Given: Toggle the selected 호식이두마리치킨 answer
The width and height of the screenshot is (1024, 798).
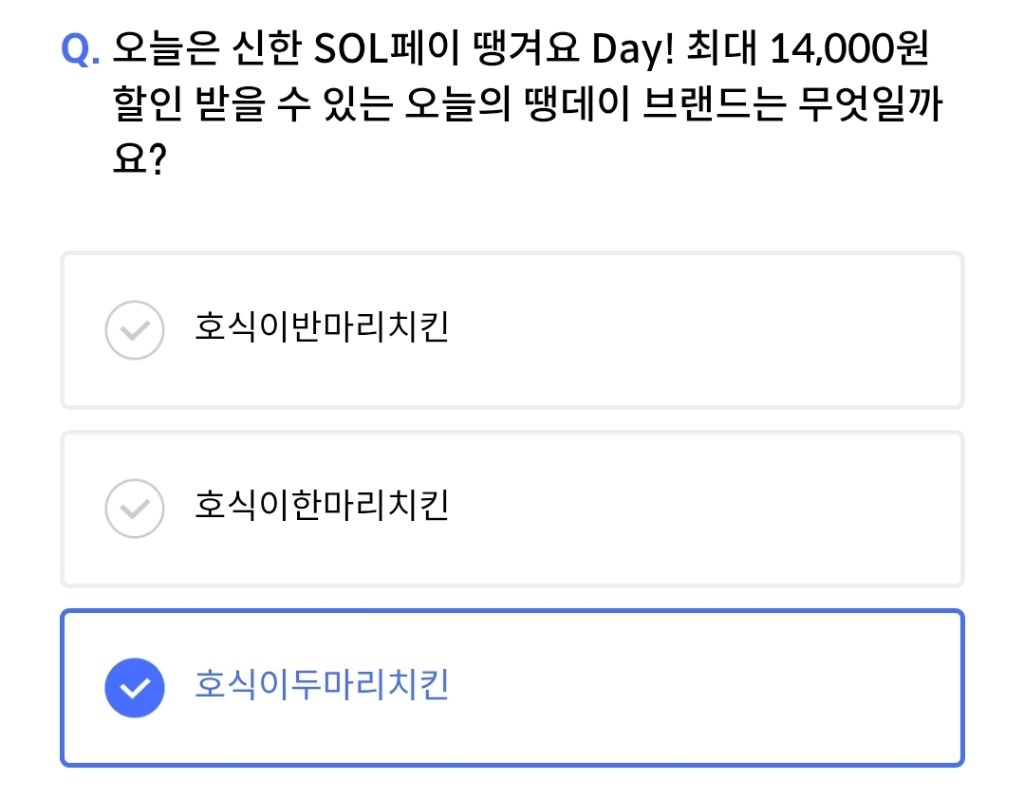Looking at the screenshot, I should coord(512,688).
